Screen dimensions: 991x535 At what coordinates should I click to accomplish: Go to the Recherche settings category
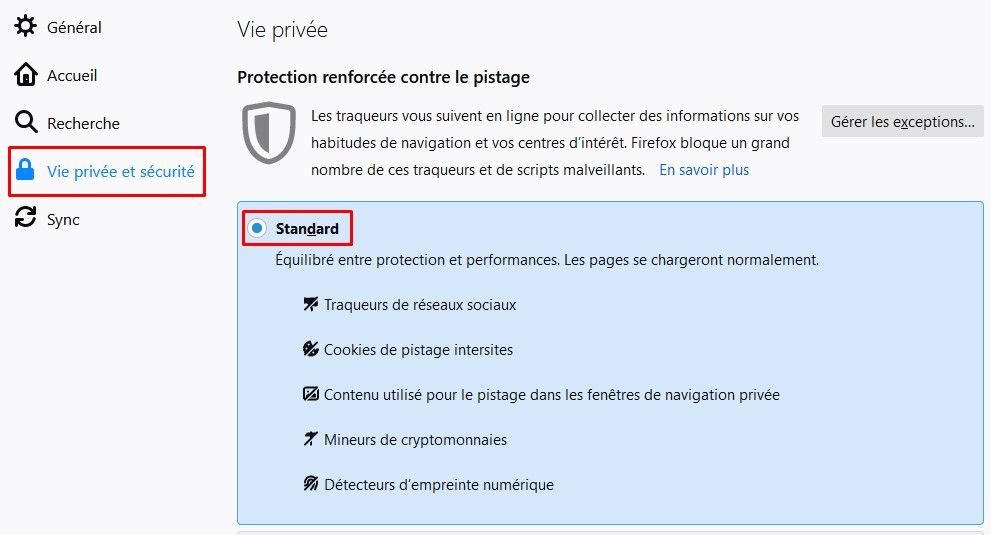[83, 123]
